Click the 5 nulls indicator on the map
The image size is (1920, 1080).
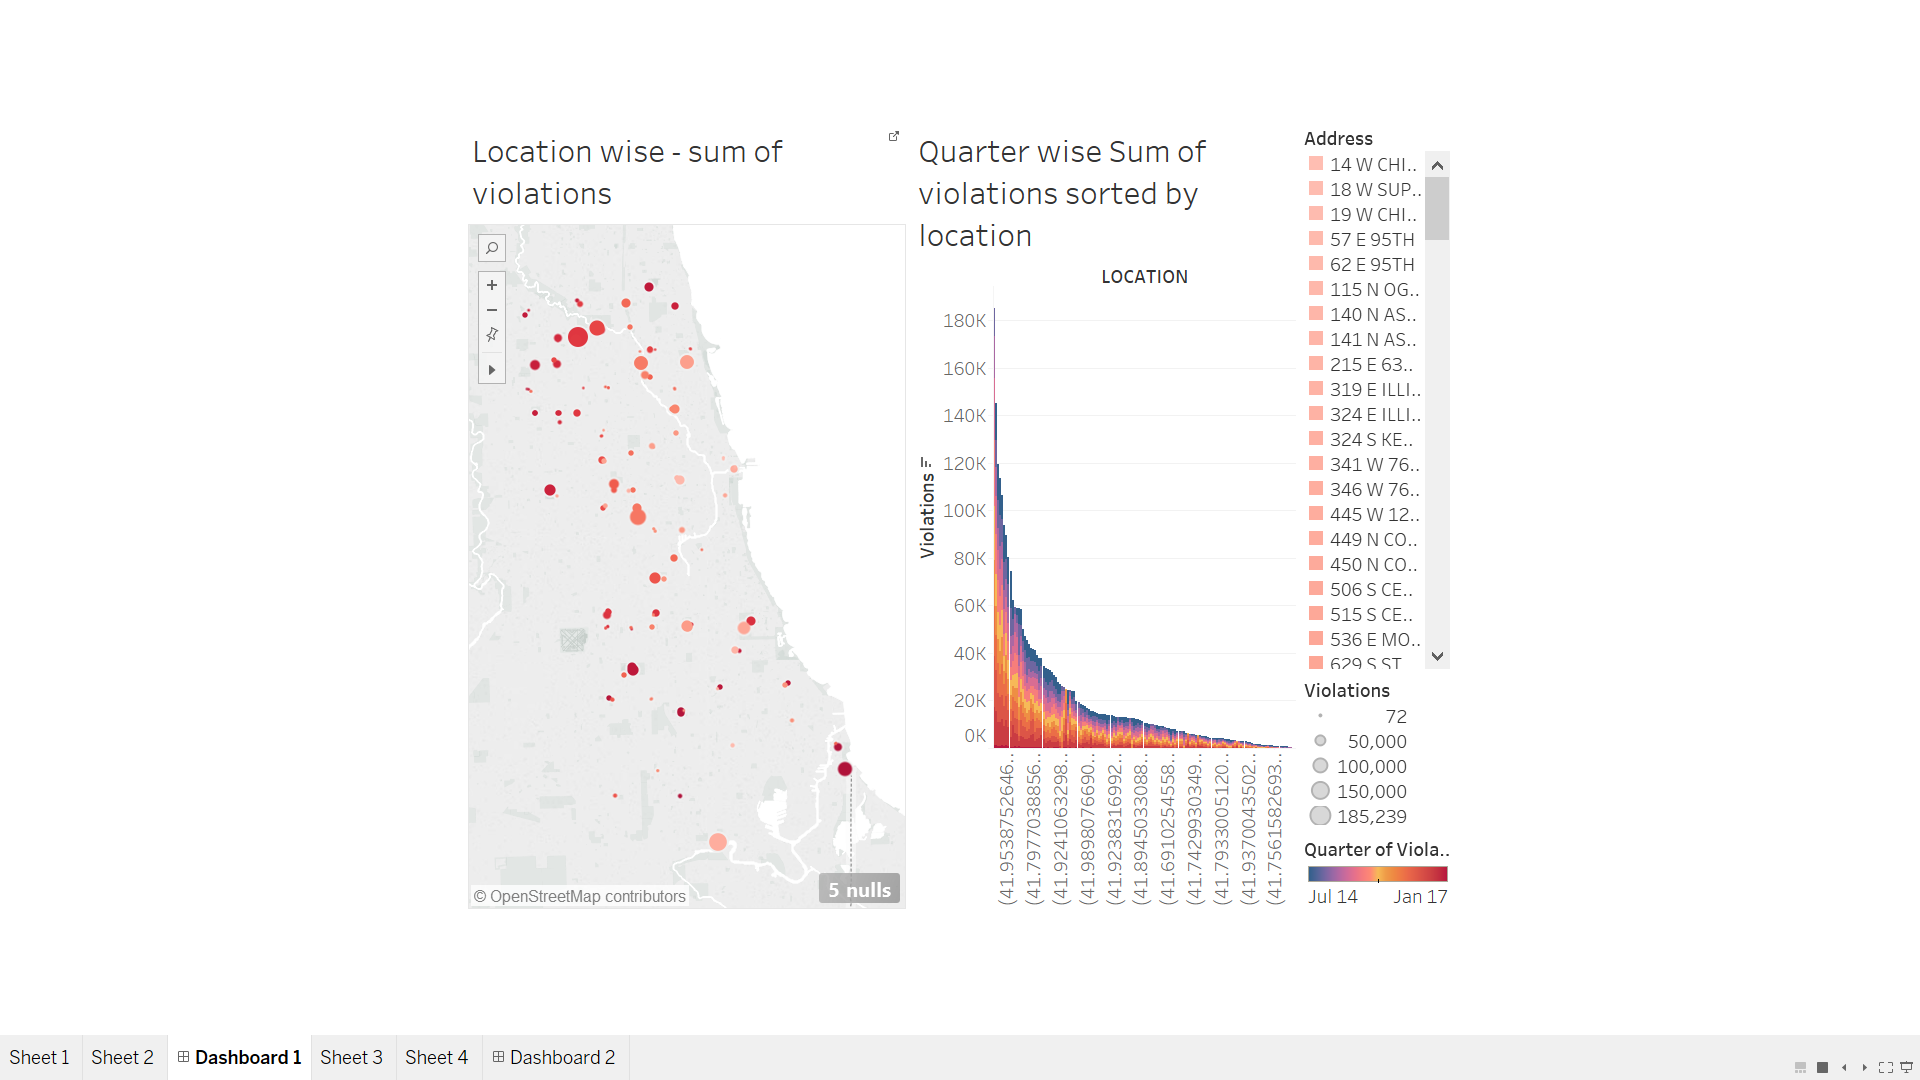pyautogui.click(x=858, y=888)
